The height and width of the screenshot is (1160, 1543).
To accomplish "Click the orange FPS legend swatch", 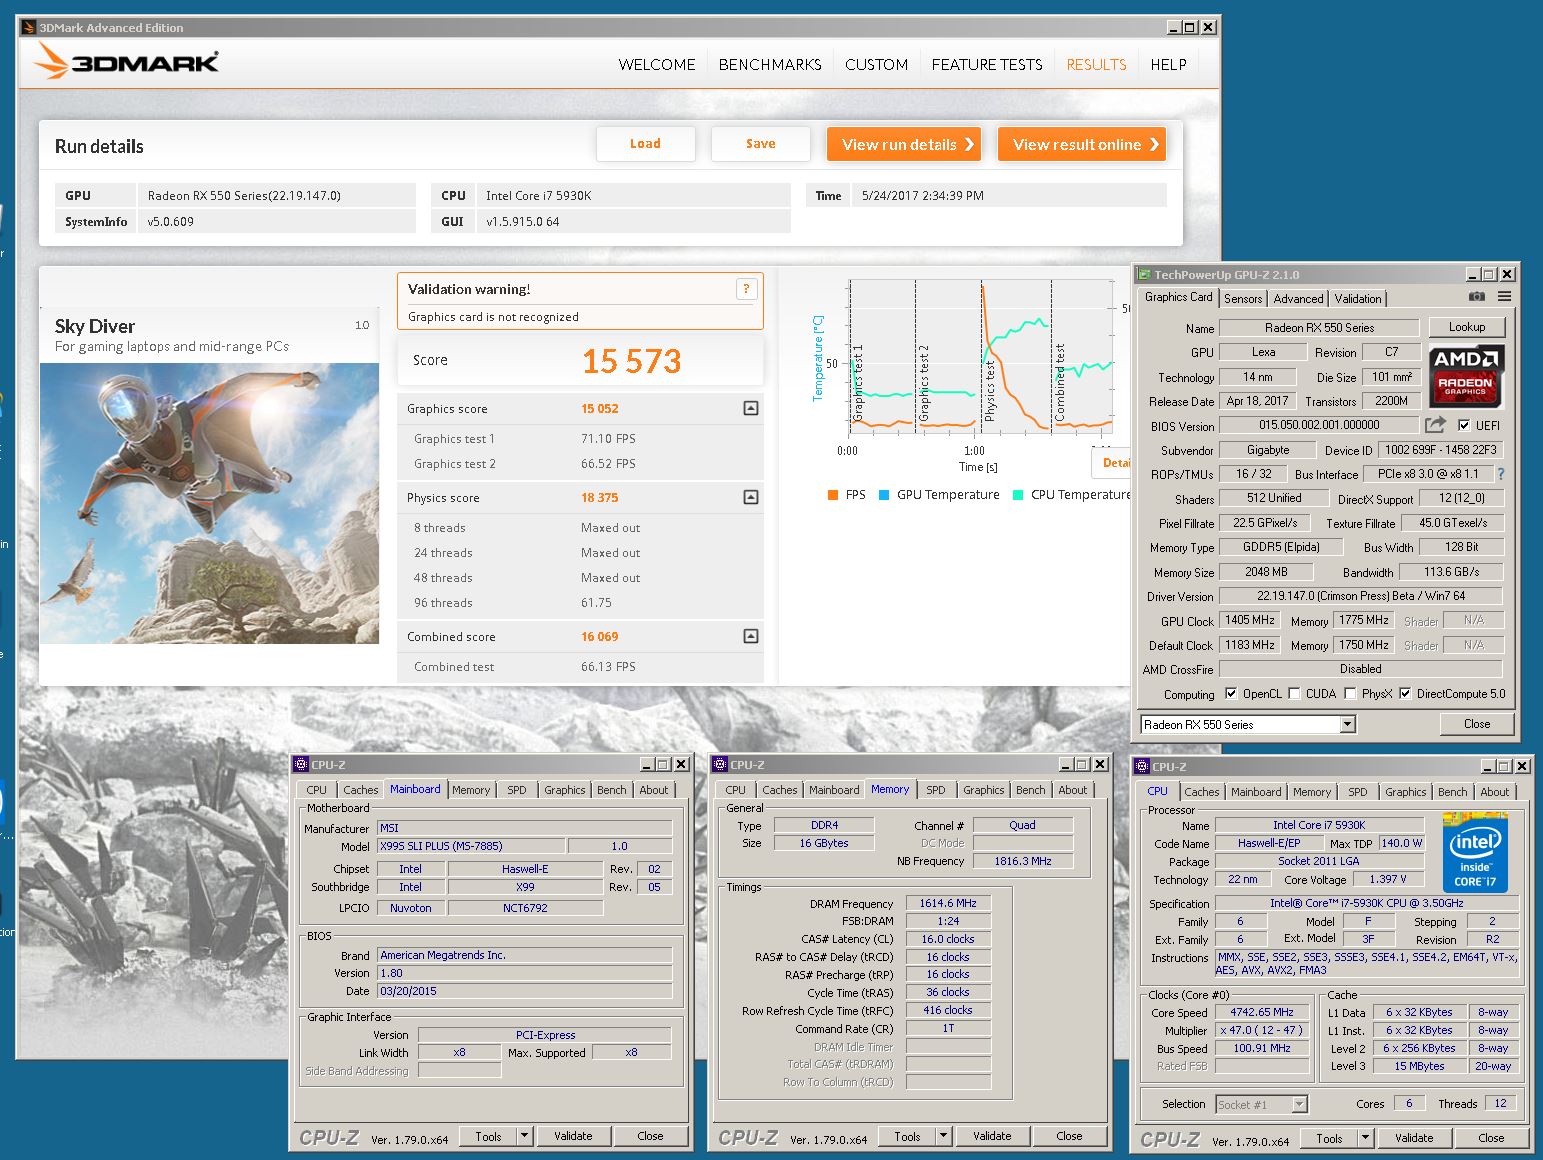I will pos(833,495).
